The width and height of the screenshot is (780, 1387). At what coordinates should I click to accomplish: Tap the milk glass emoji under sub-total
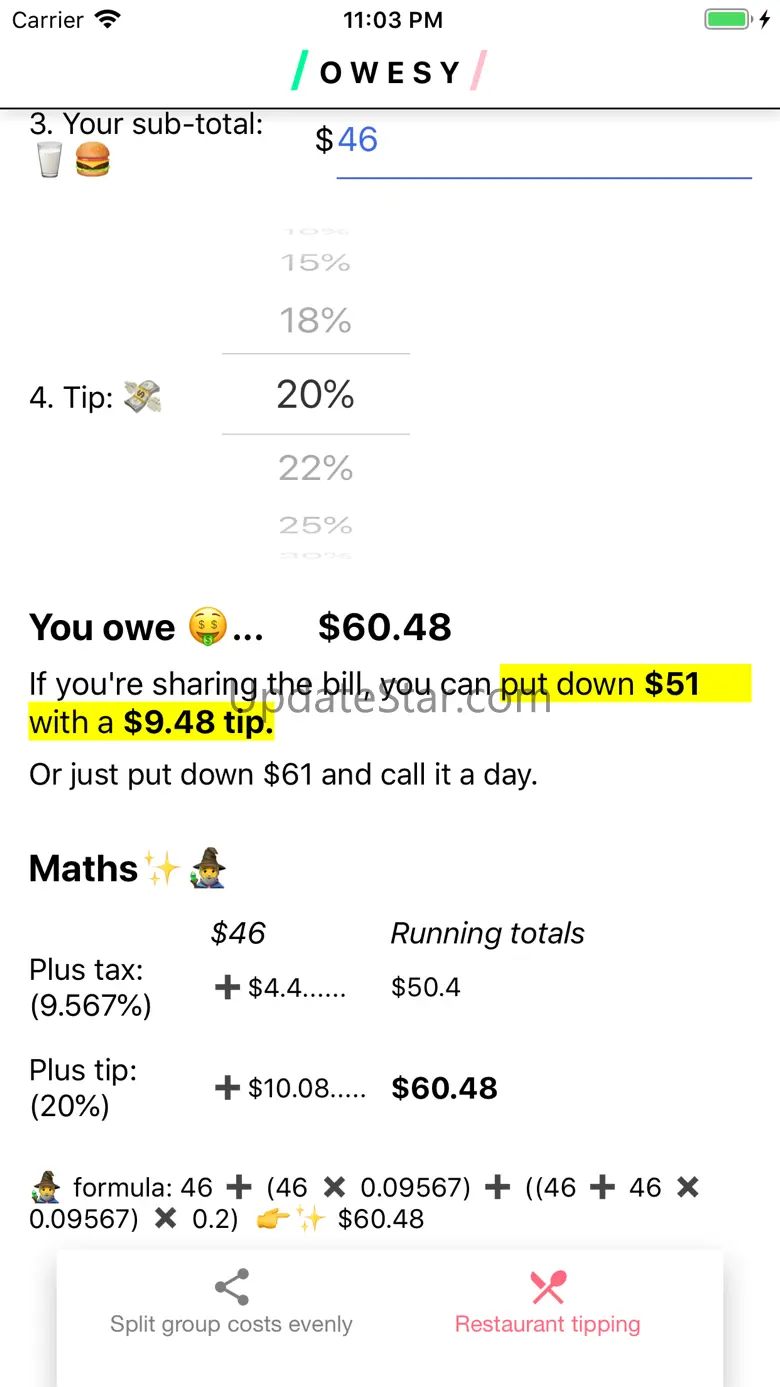pos(49,159)
